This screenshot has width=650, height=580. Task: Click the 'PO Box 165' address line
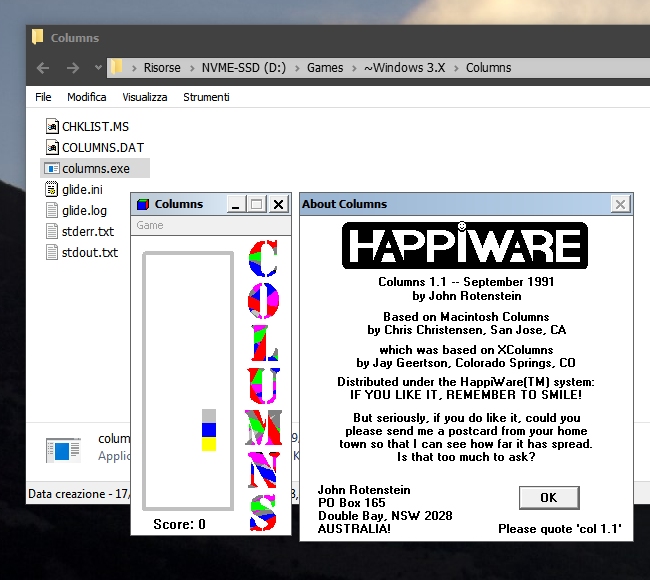pyautogui.click(x=352, y=502)
